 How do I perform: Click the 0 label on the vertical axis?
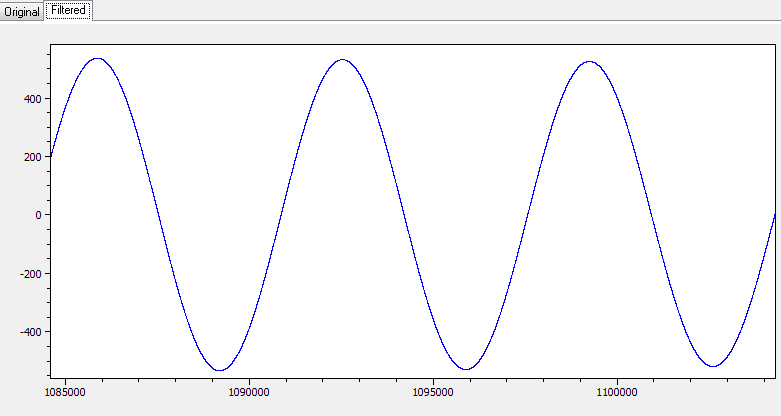click(x=35, y=215)
